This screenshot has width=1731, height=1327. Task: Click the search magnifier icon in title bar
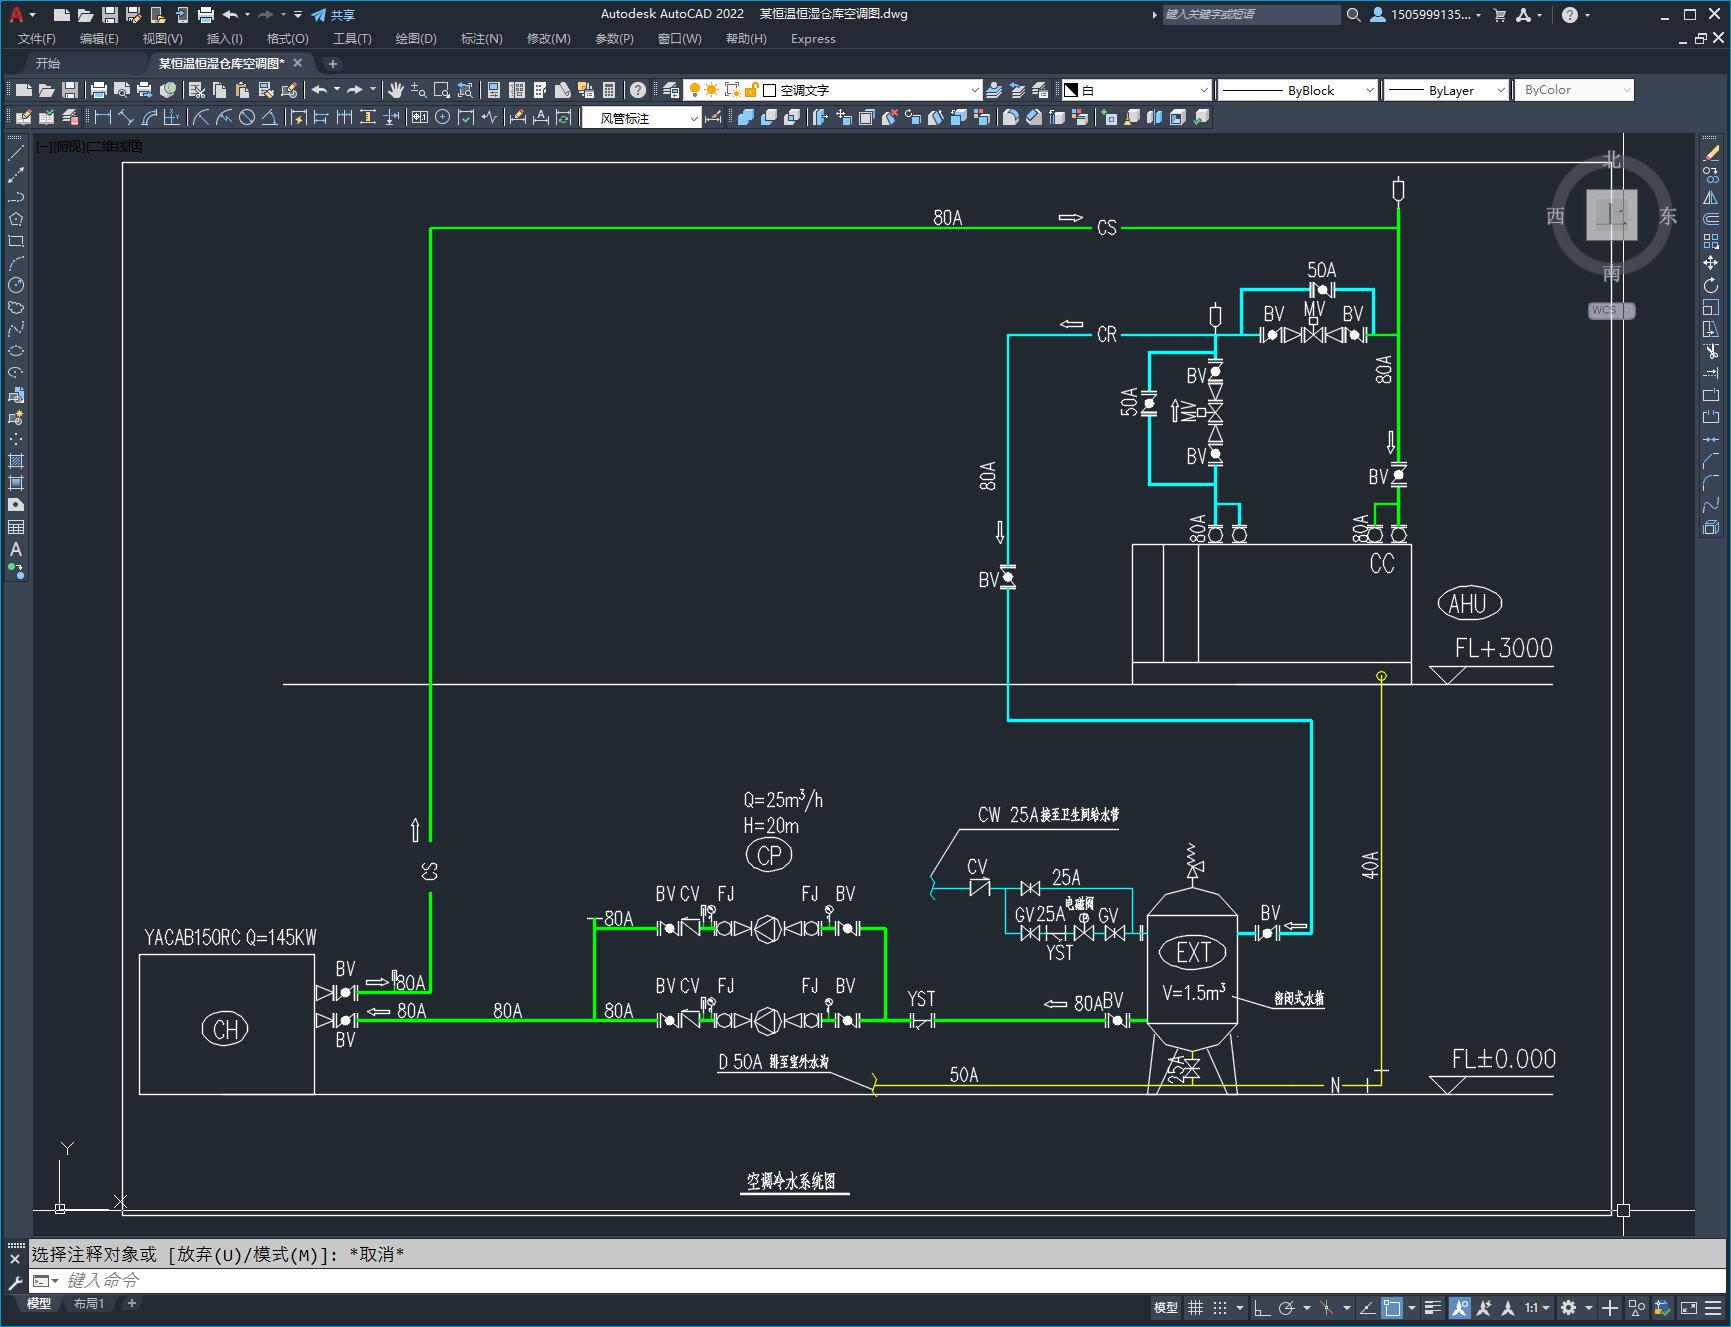click(x=1353, y=15)
